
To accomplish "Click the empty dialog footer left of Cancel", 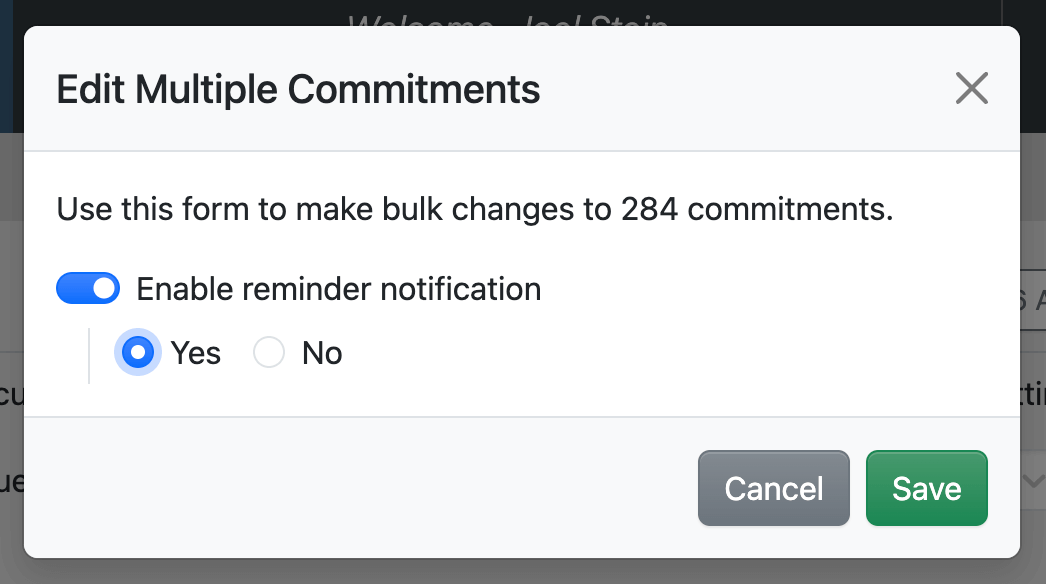I will coord(350,488).
